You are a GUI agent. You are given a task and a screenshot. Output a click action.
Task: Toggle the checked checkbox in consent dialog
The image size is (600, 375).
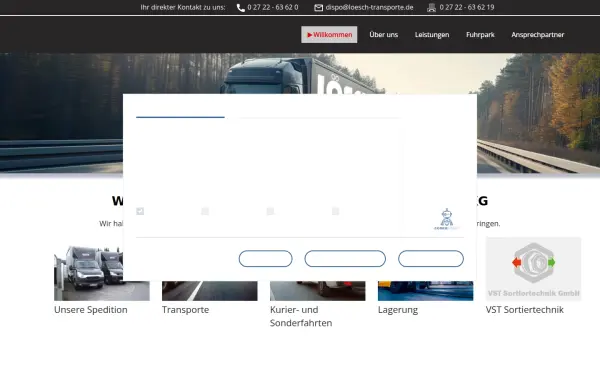(x=140, y=211)
